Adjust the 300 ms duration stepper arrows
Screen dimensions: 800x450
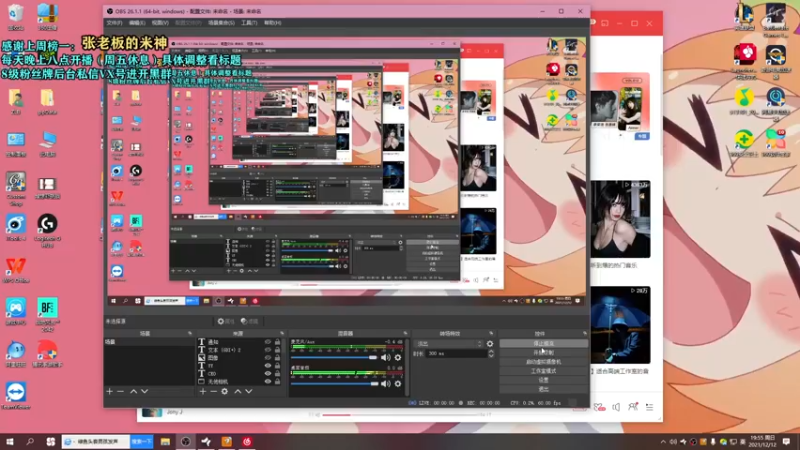click(x=490, y=354)
